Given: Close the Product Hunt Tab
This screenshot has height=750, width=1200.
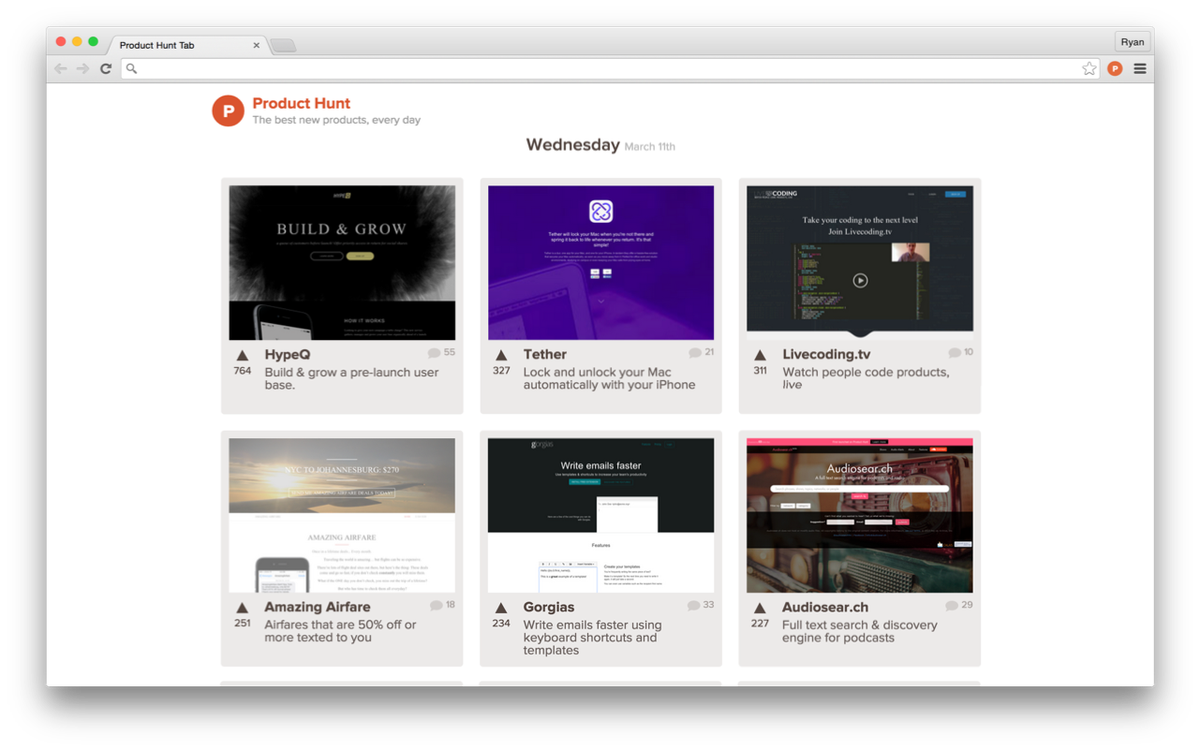Looking at the screenshot, I should [256, 45].
